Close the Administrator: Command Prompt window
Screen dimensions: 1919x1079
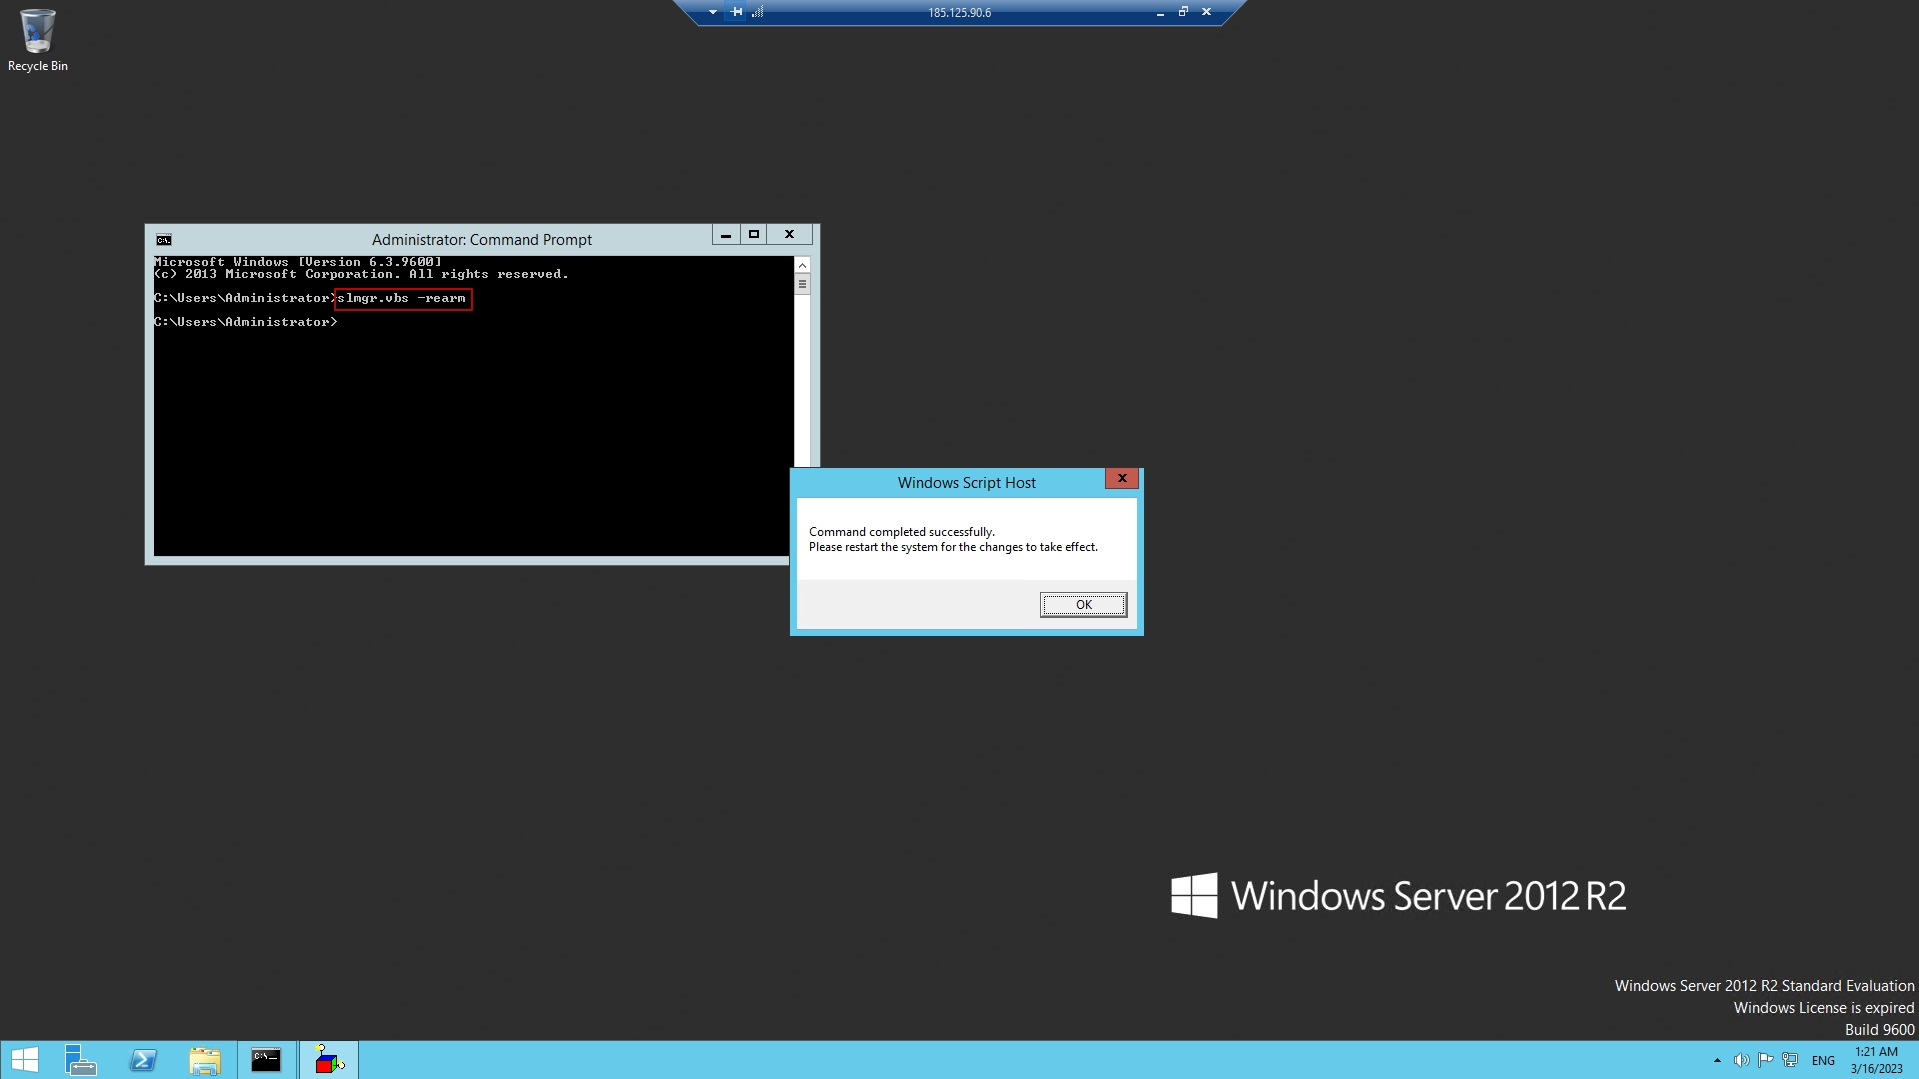click(790, 235)
